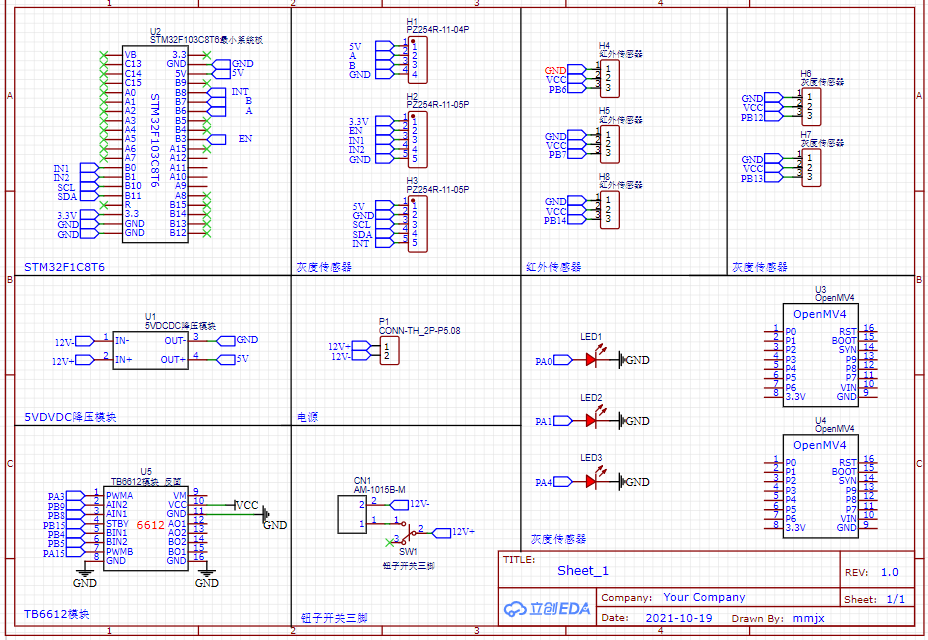
Task: Click the 立创EDA logo in title block
Action: tap(547, 609)
